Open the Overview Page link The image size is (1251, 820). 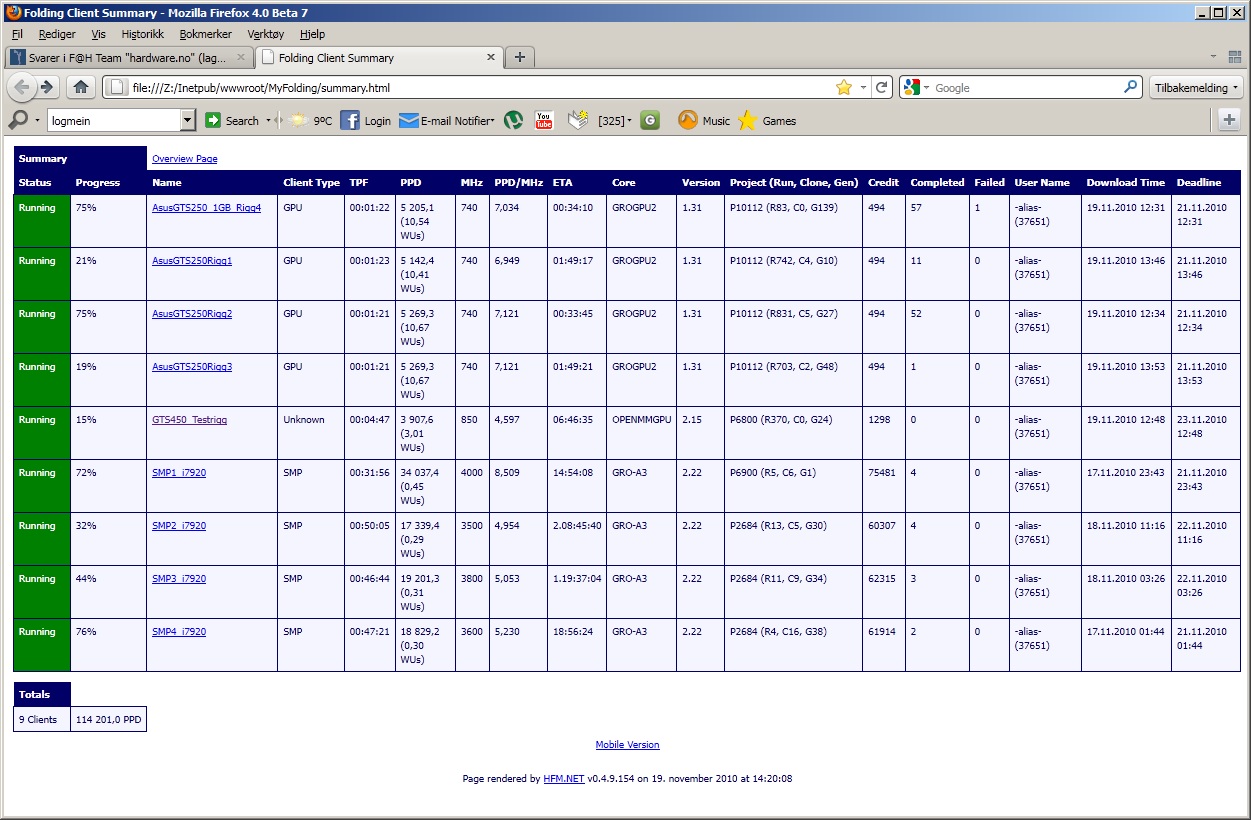tap(184, 159)
